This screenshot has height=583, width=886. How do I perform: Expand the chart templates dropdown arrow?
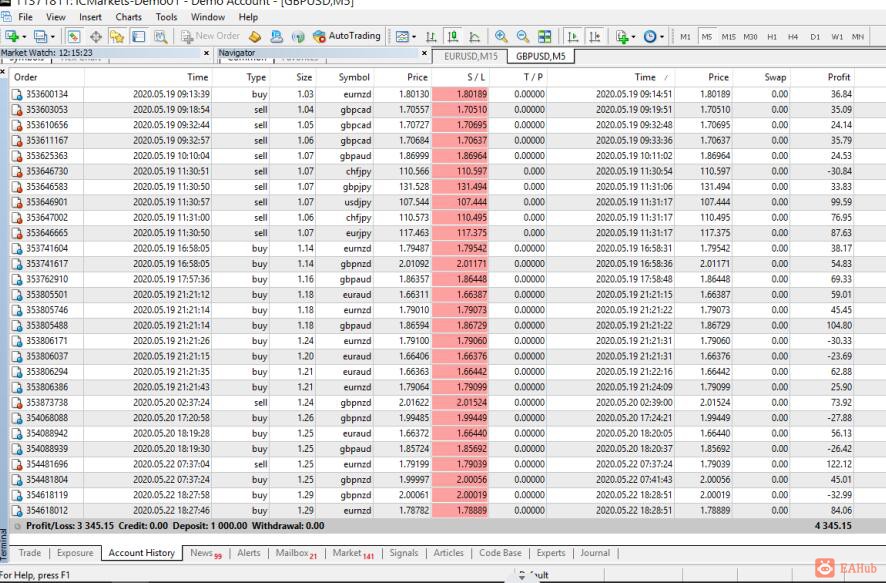[414, 37]
